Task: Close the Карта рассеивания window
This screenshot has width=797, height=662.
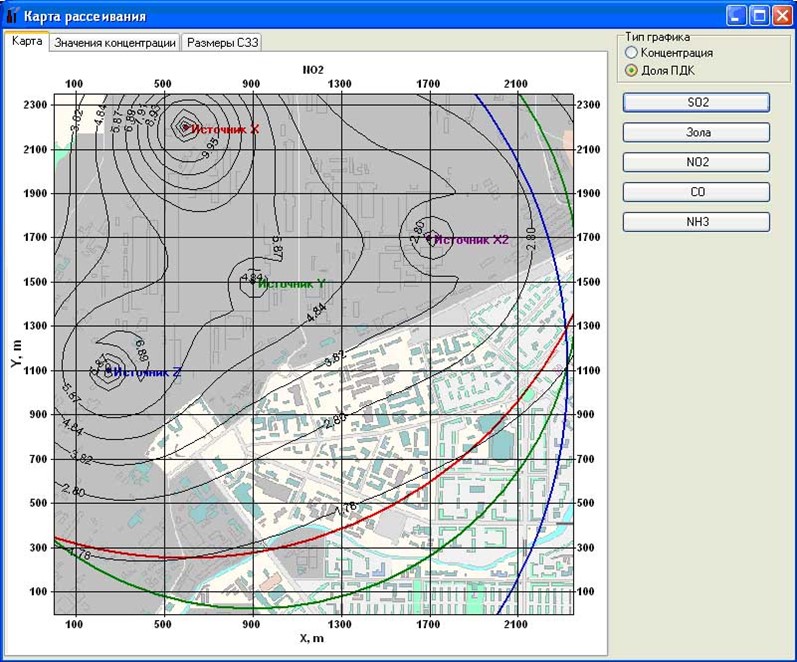Action: pos(780,16)
